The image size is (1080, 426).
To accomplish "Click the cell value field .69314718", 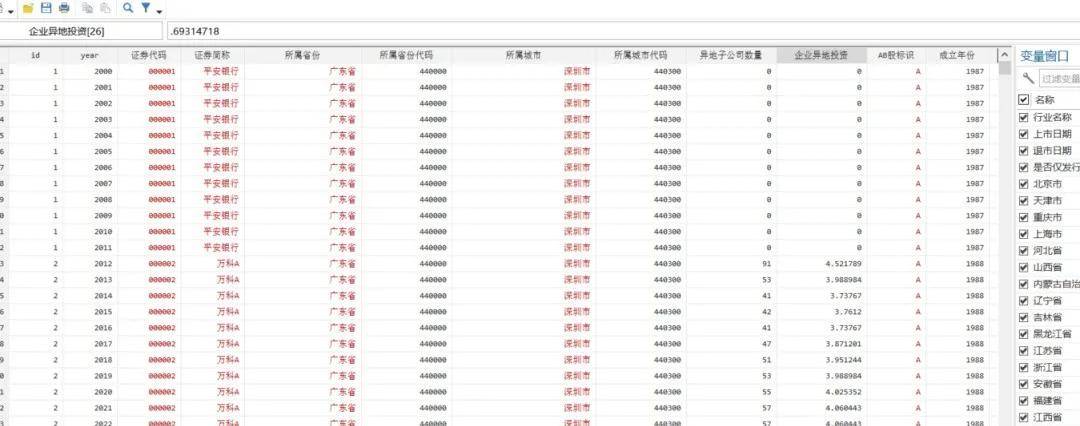I will click(623, 31).
